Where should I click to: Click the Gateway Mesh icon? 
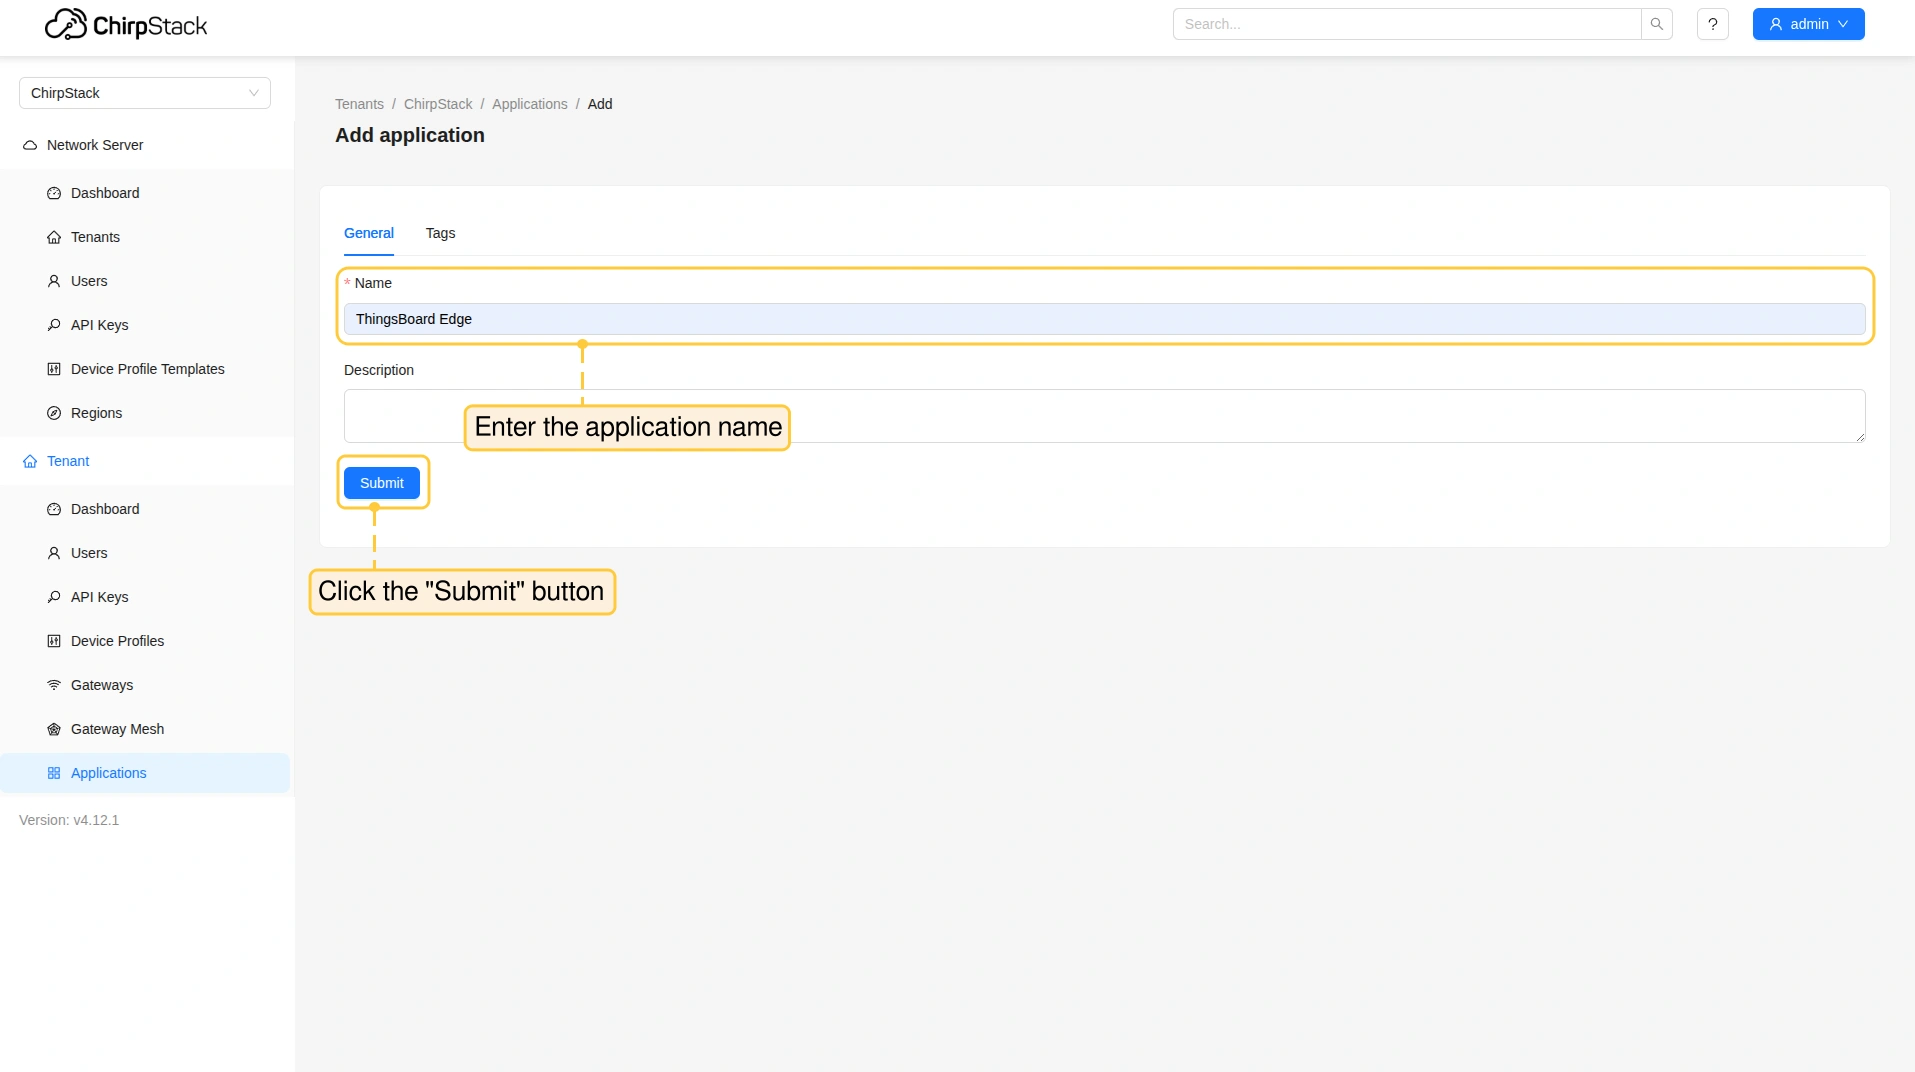(54, 729)
